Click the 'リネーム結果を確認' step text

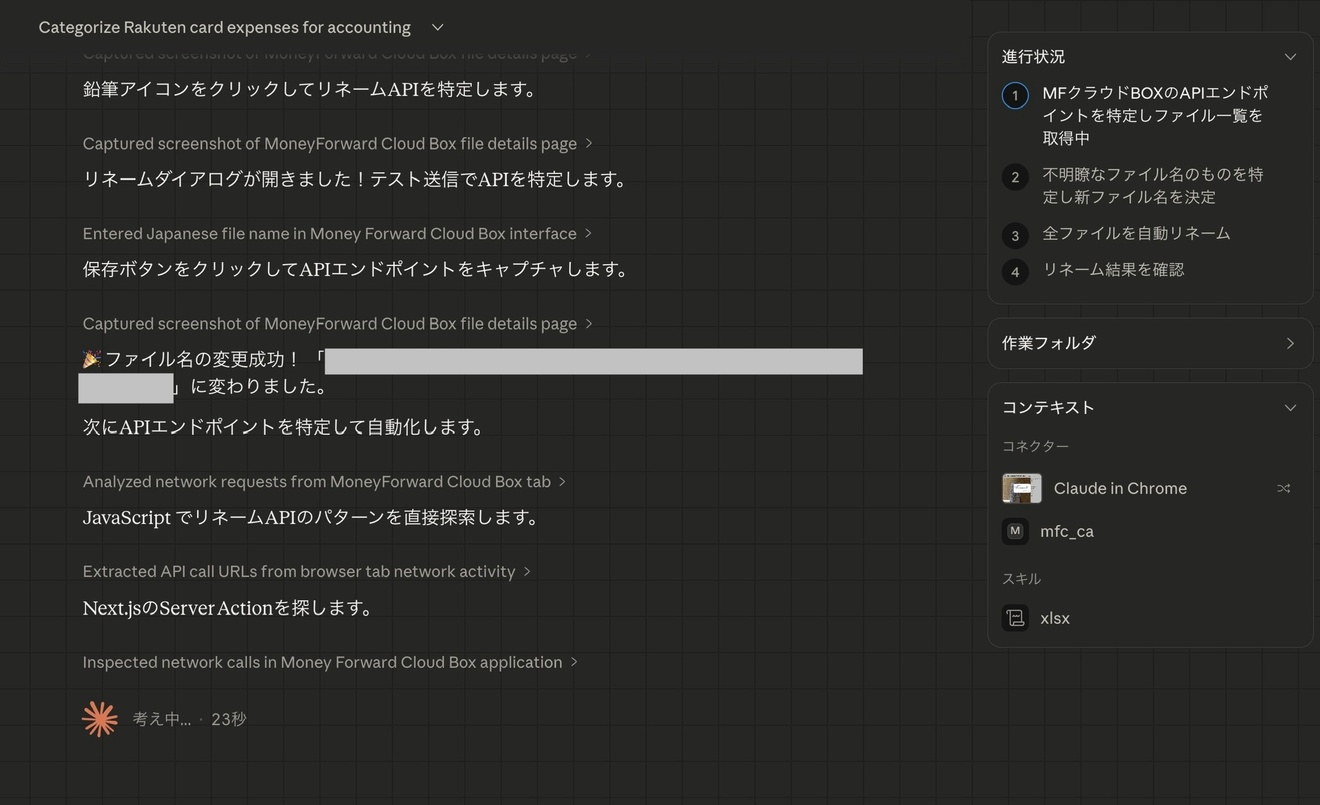click(x=1113, y=269)
